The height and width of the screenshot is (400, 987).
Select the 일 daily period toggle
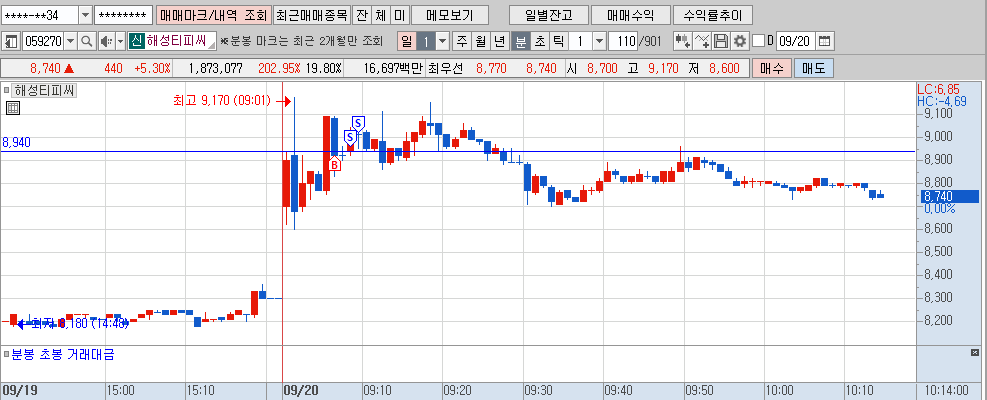[x=407, y=42]
